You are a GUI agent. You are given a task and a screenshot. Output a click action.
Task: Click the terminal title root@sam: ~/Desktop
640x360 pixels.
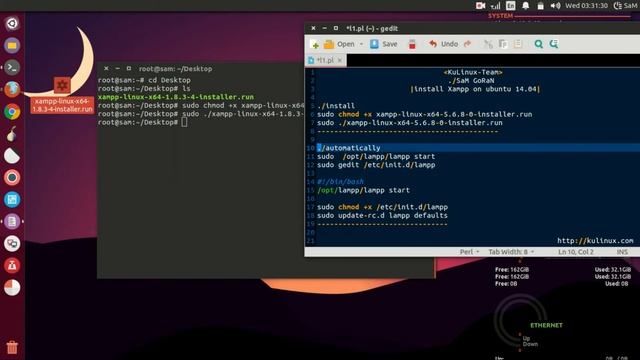click(175, 69)
